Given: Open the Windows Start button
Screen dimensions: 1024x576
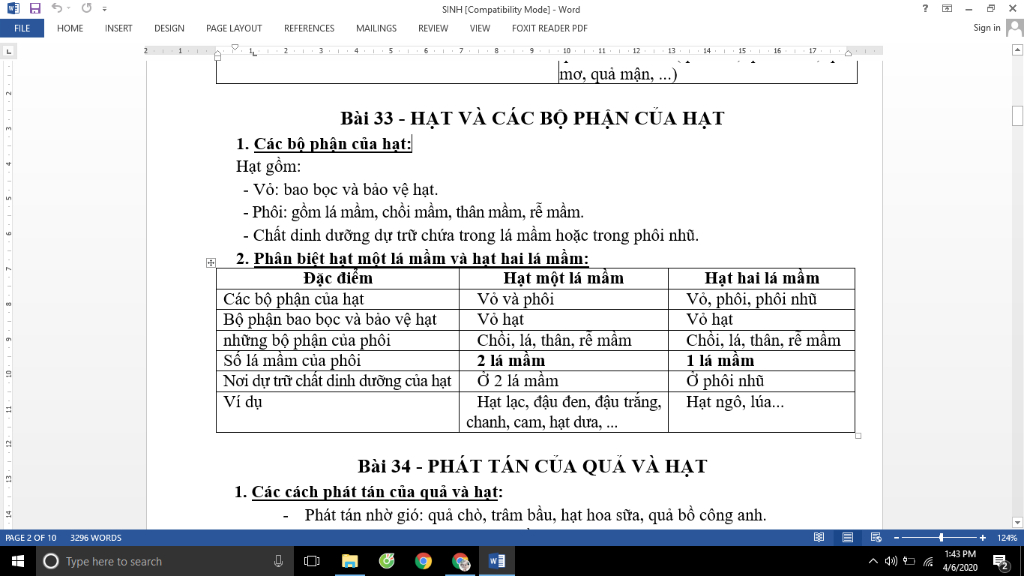Looking at the screenshot, I should point(18,561).
